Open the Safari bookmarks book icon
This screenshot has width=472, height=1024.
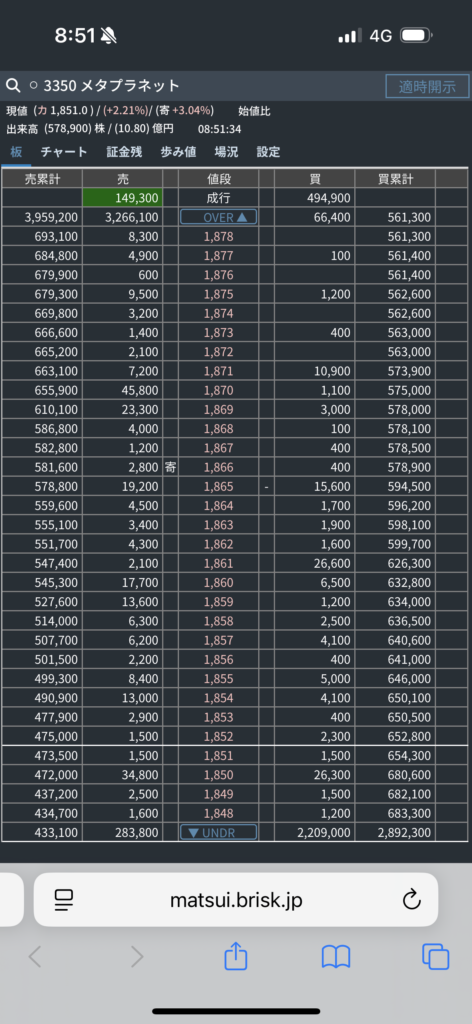click(x=336, y=957)
